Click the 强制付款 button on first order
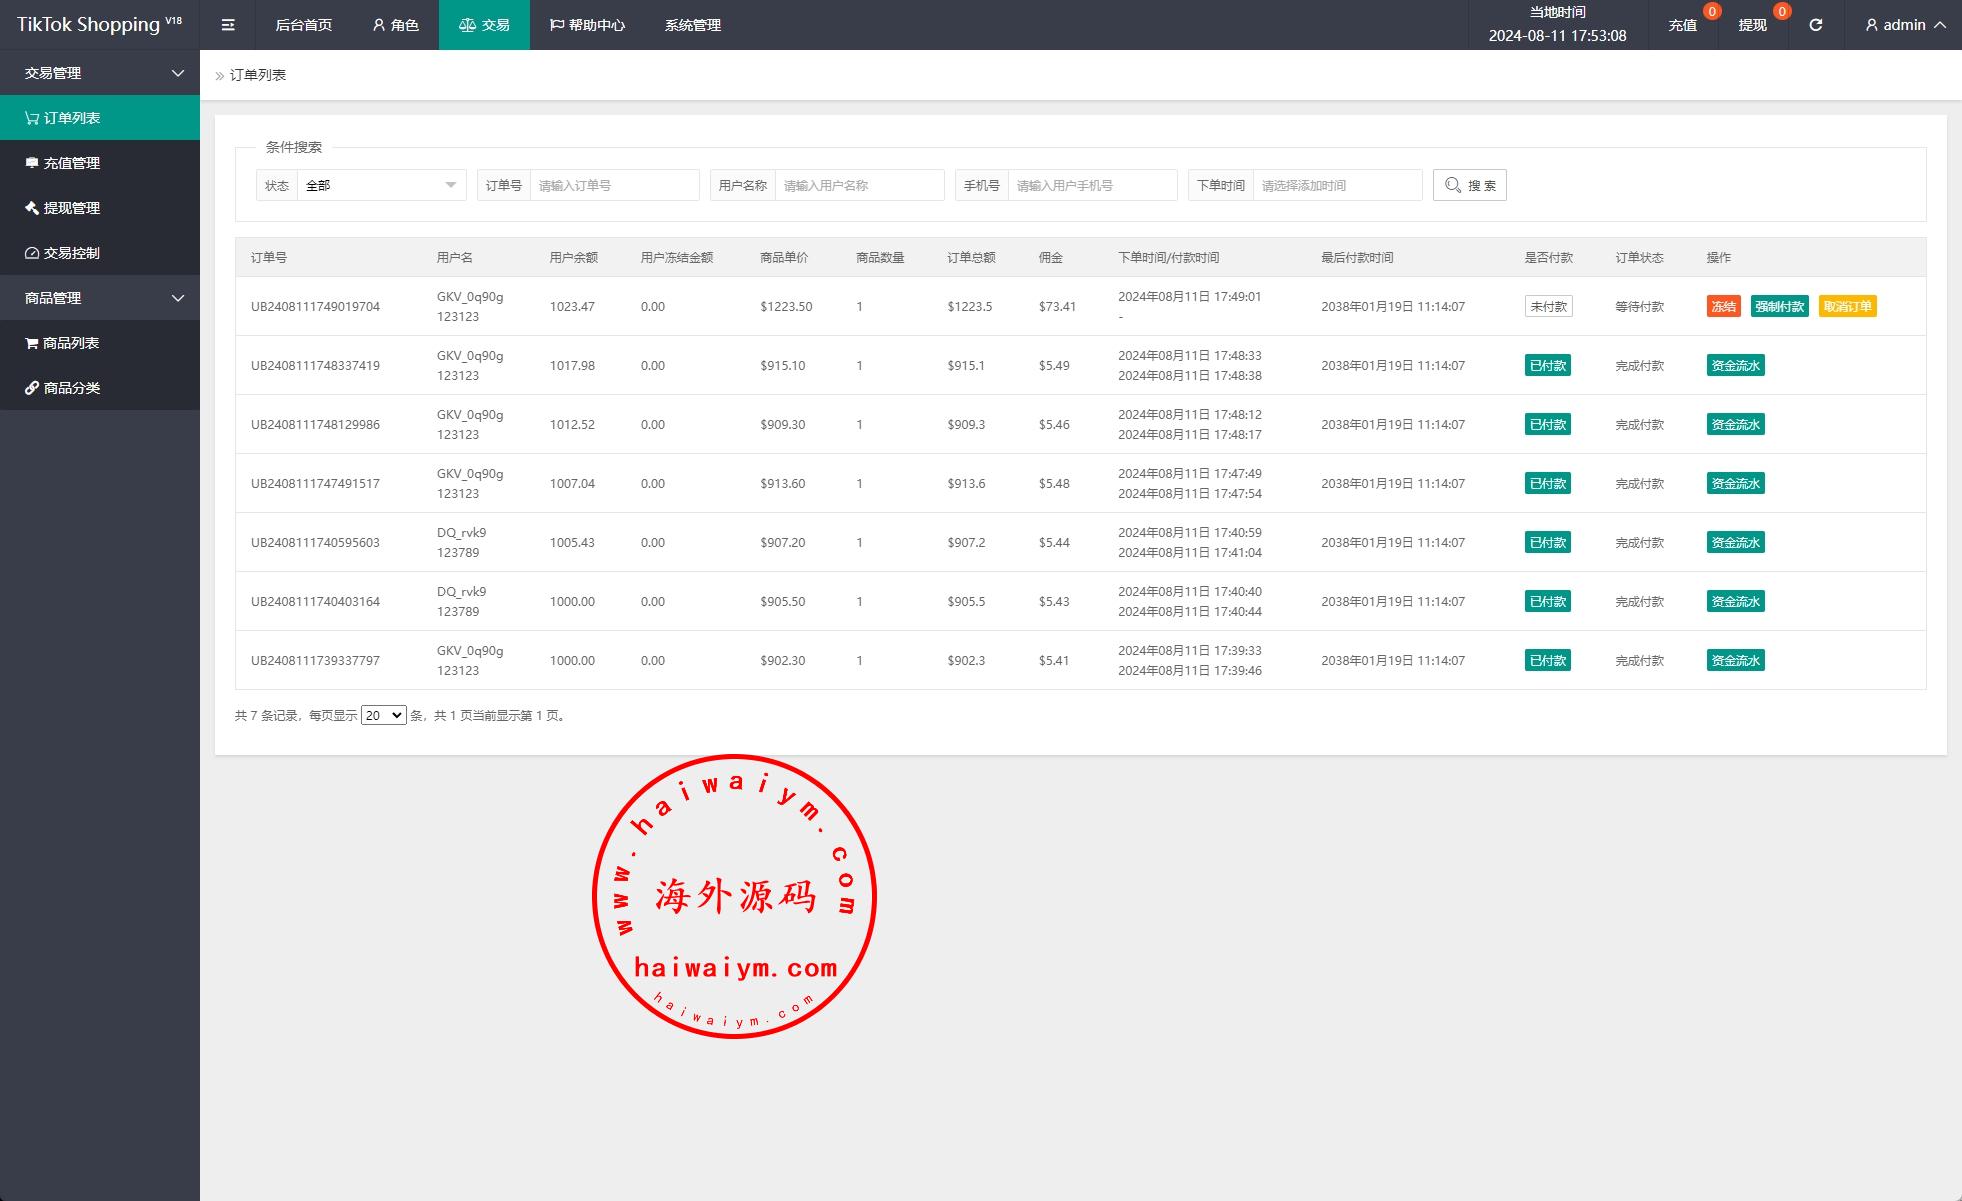This screenshot has height=1201, width=1962. click(1779, 307)
